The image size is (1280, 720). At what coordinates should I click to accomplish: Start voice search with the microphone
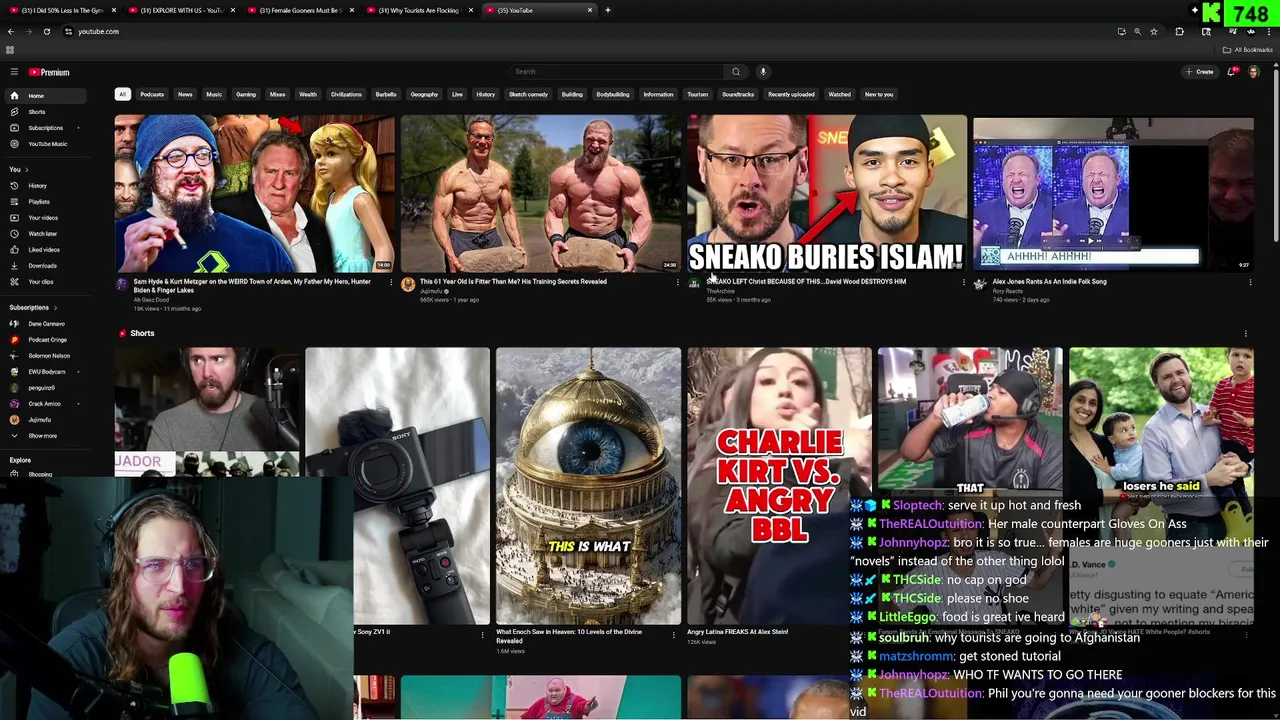coord(763,72)
